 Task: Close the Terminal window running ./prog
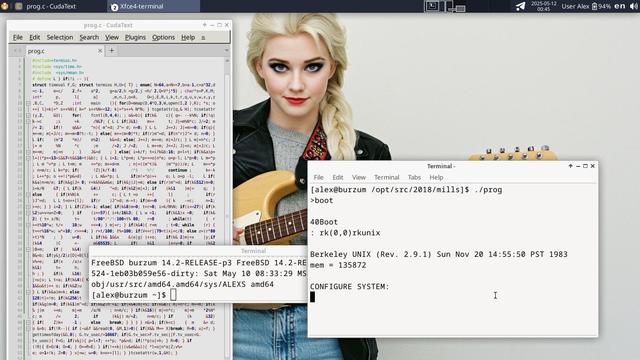pos(592,166)
